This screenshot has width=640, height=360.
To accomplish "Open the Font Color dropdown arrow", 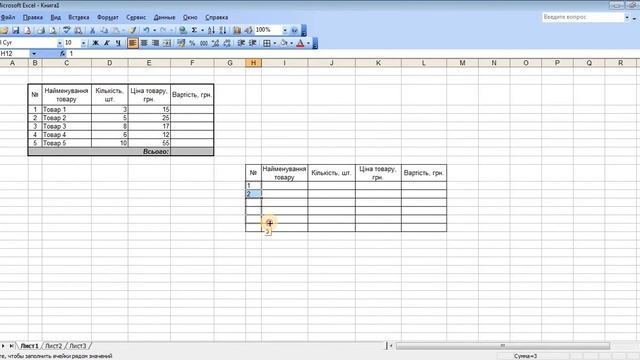I will [308, 43].
